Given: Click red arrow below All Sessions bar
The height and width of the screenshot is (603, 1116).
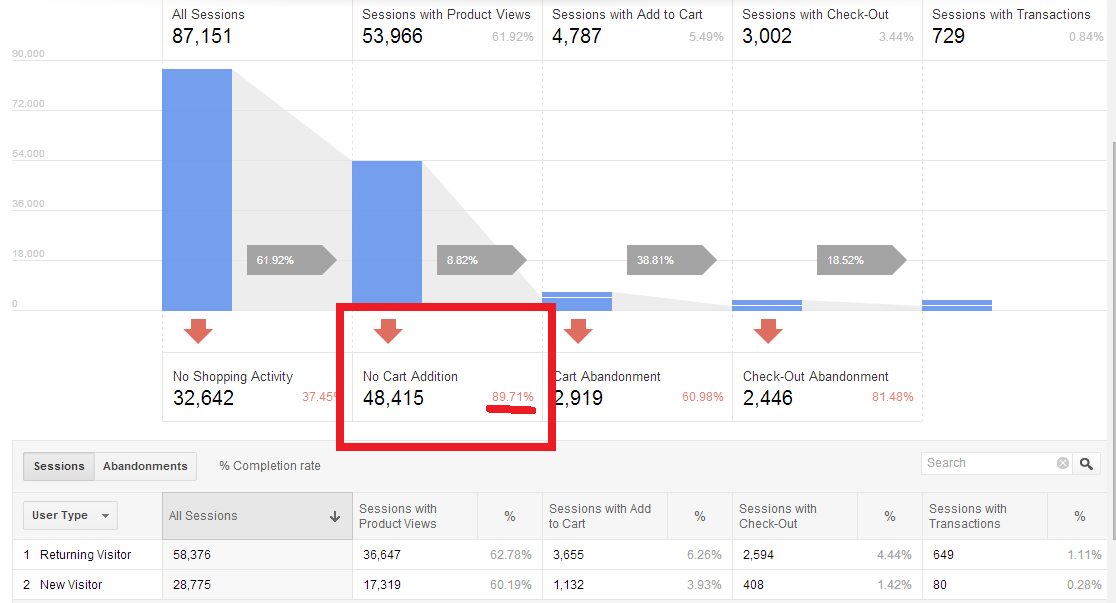Looking at the screenshot, I should click(198, 331).
